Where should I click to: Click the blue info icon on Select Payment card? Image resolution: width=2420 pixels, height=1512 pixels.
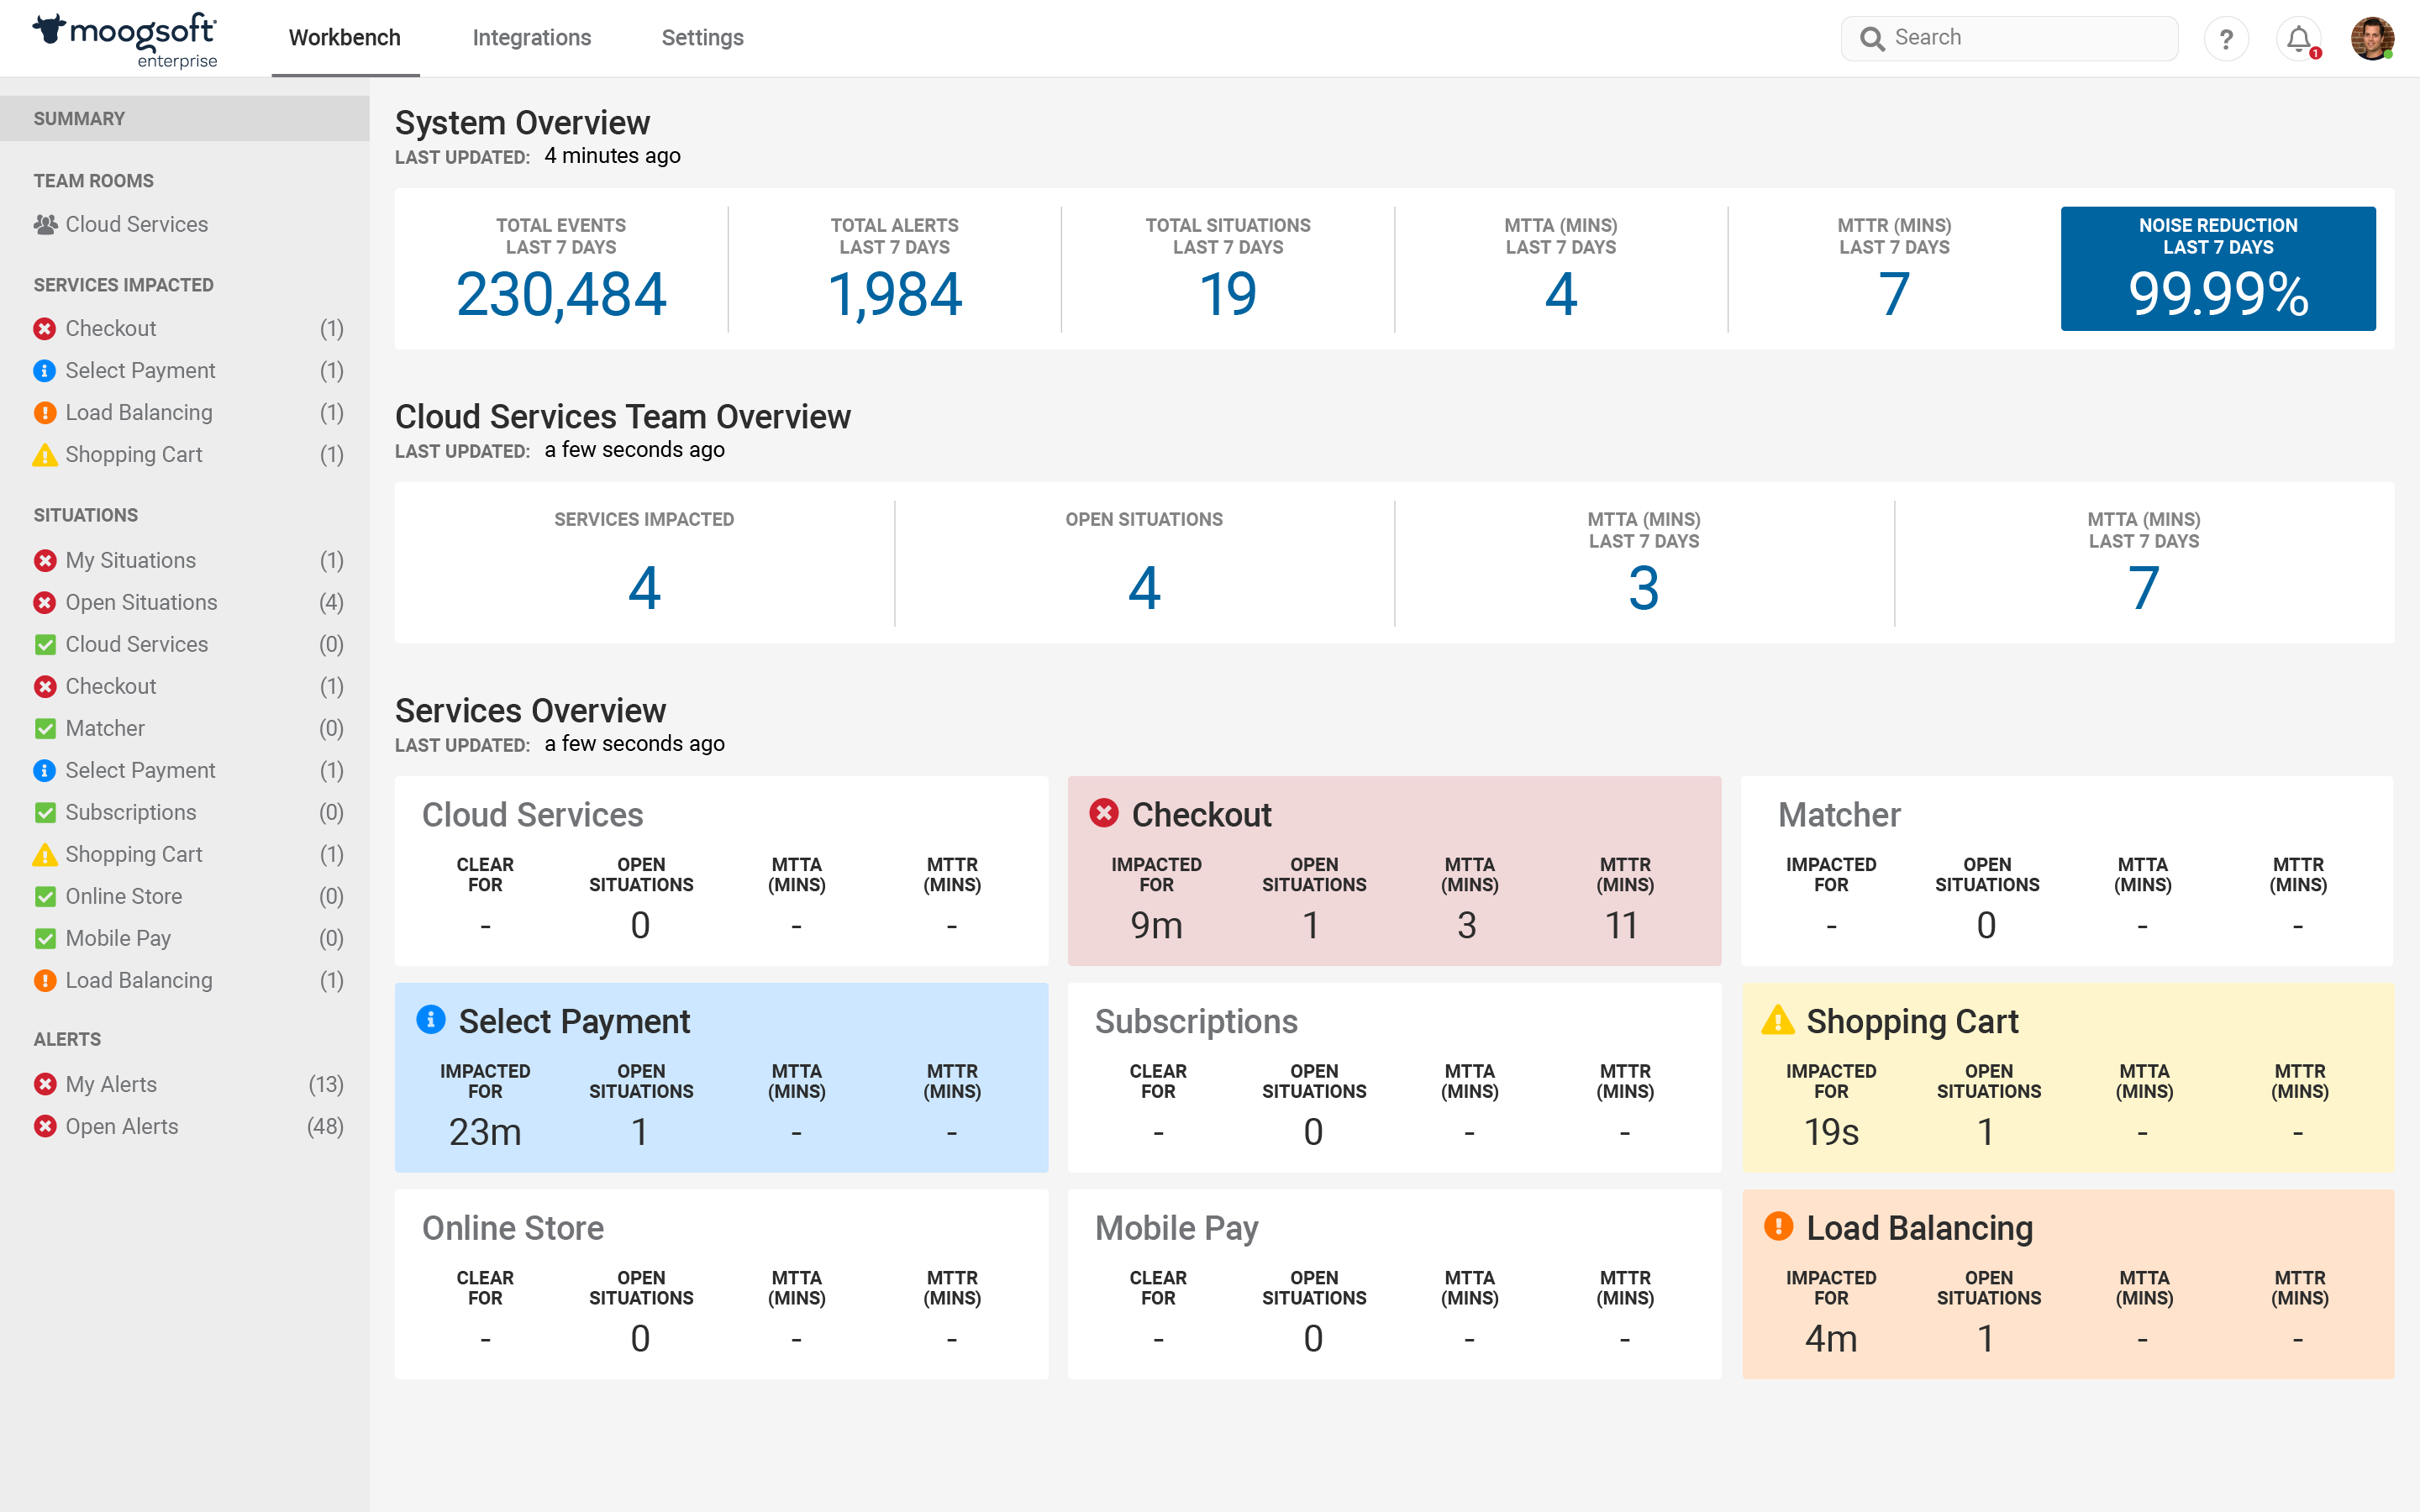click(x=431, y=1019)
